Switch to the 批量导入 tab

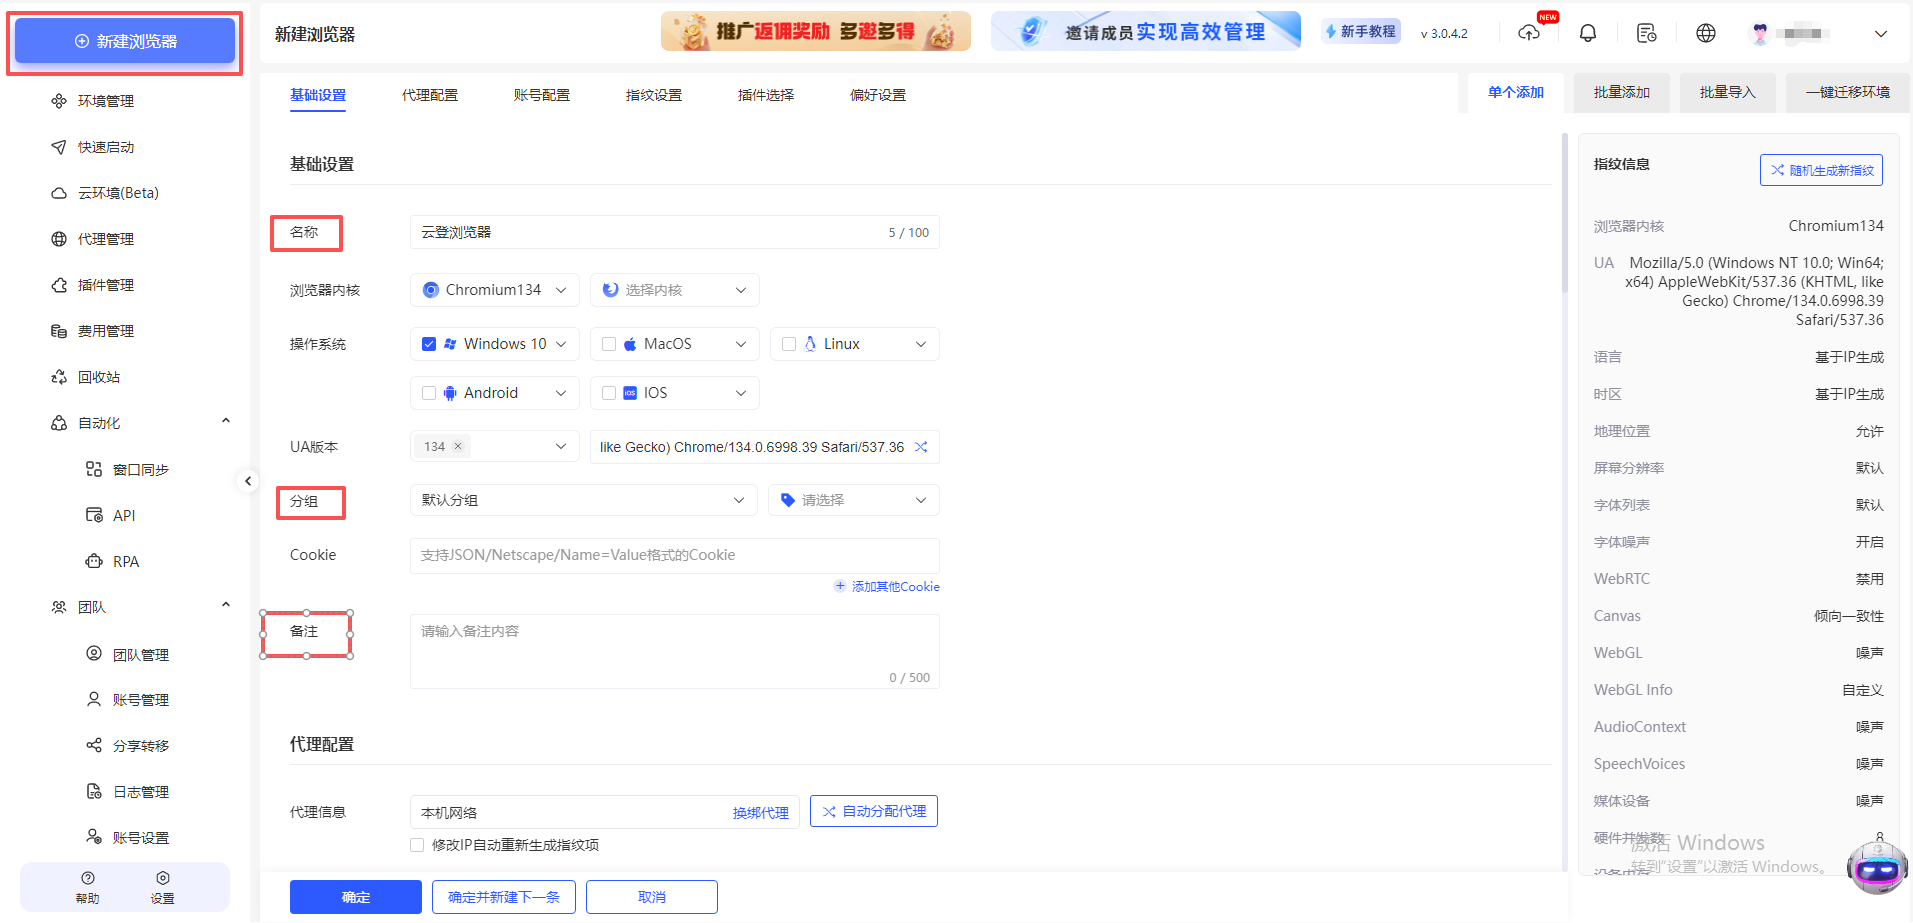pos(1726,92)
